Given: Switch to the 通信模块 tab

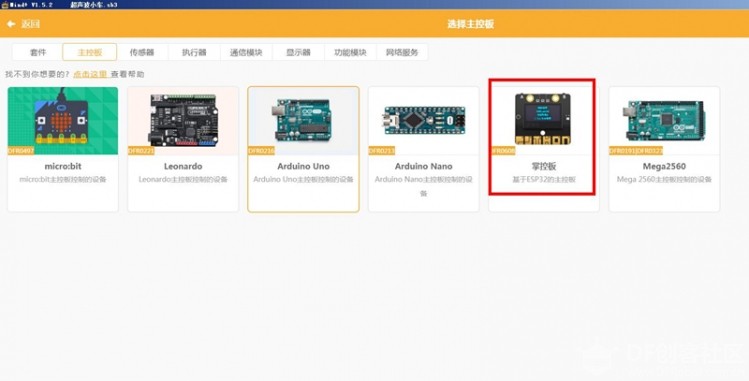Looking at the screenshot, I should (246, 52).
